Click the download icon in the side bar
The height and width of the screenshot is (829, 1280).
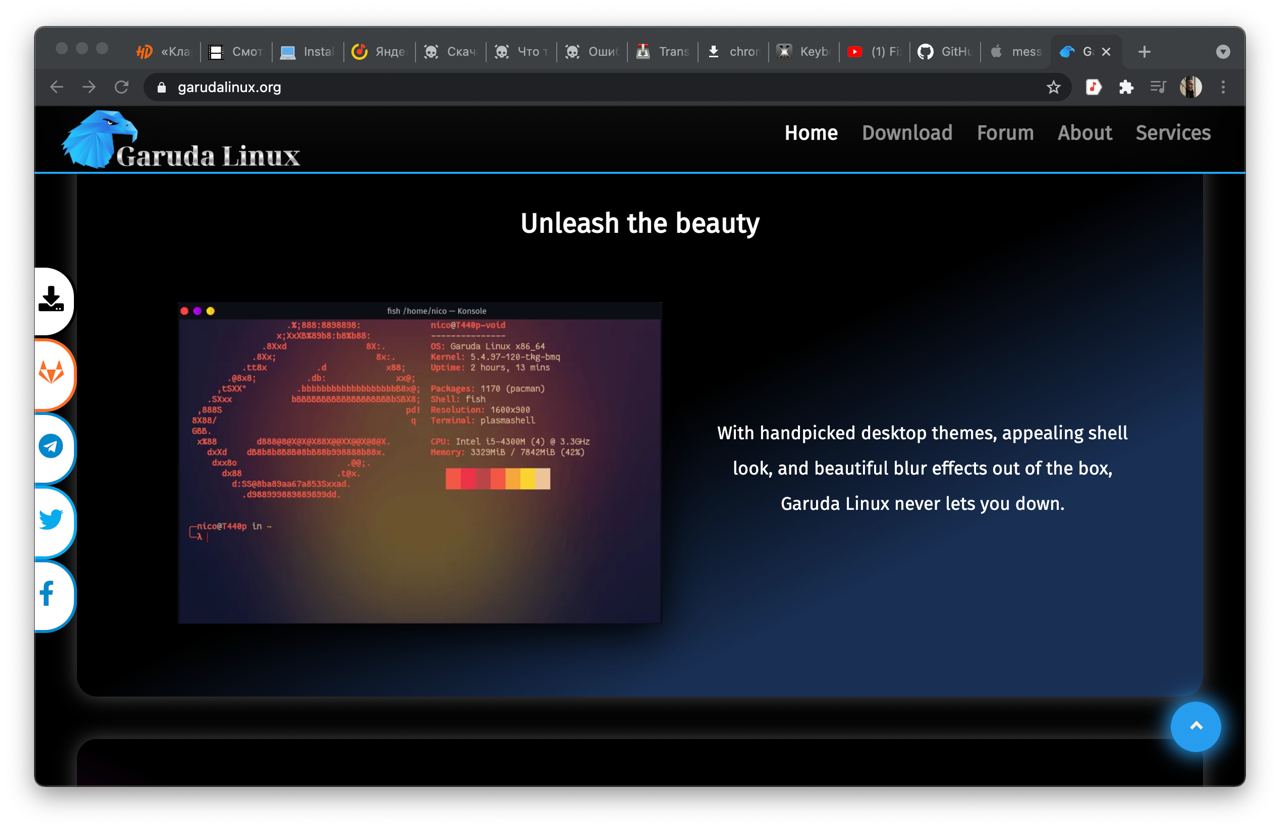click(51, 299)
